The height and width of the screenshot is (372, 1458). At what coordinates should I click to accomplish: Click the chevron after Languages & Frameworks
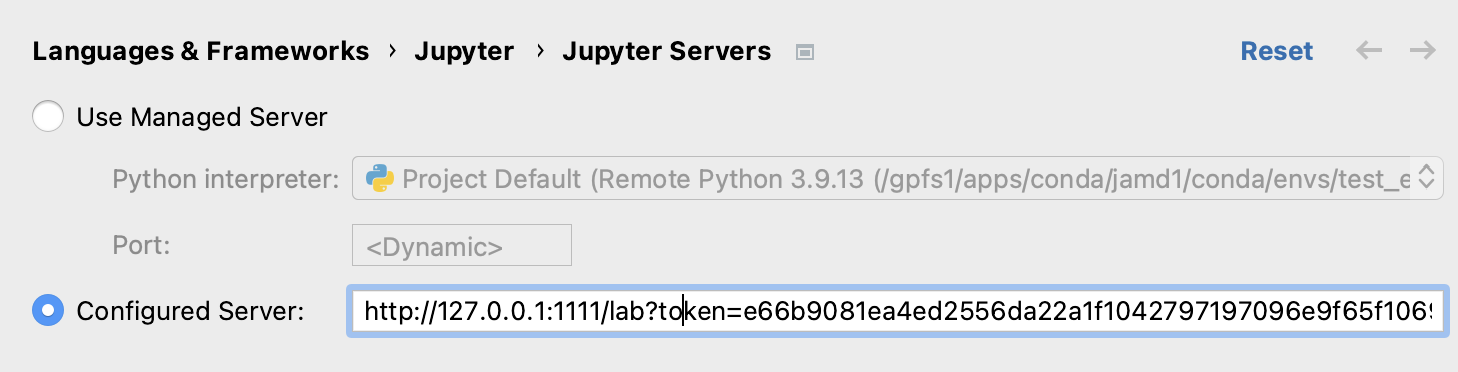[392, 51]
